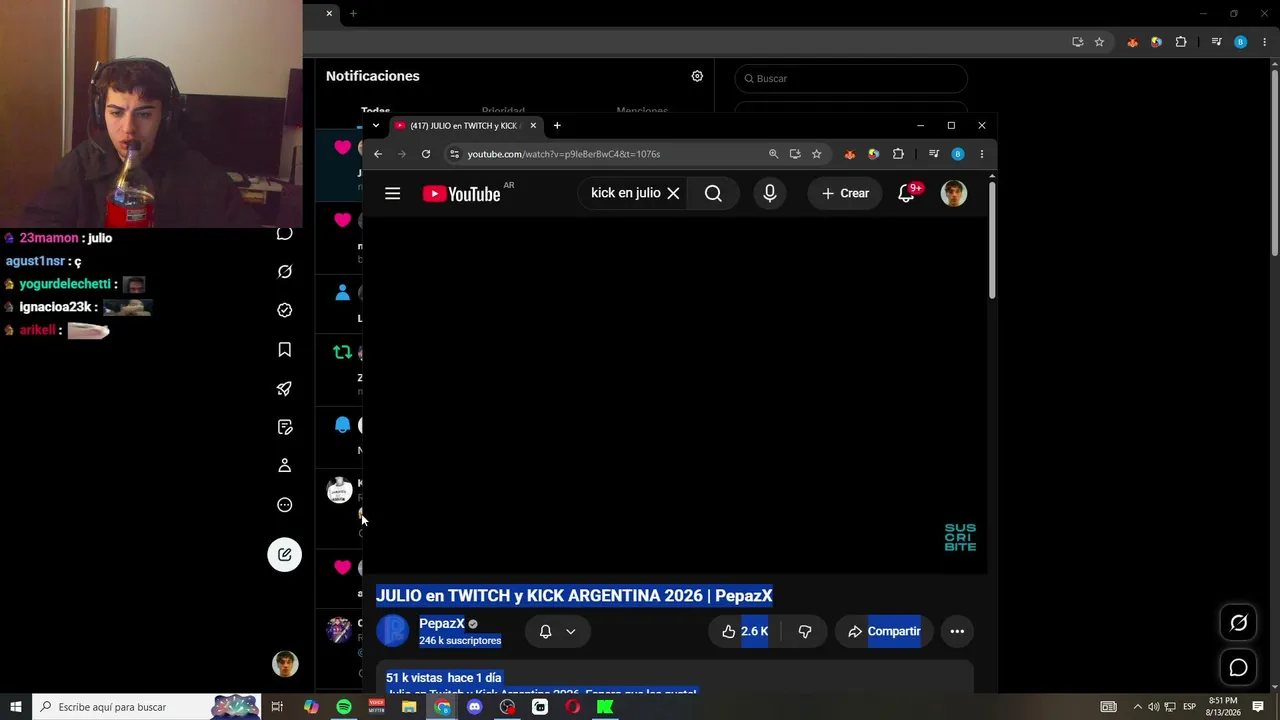Click the video title 'JULIO en TWITCH y KICK ARGENTINA 2026'
The image size is (1280, 720).
tap(574, 596)
